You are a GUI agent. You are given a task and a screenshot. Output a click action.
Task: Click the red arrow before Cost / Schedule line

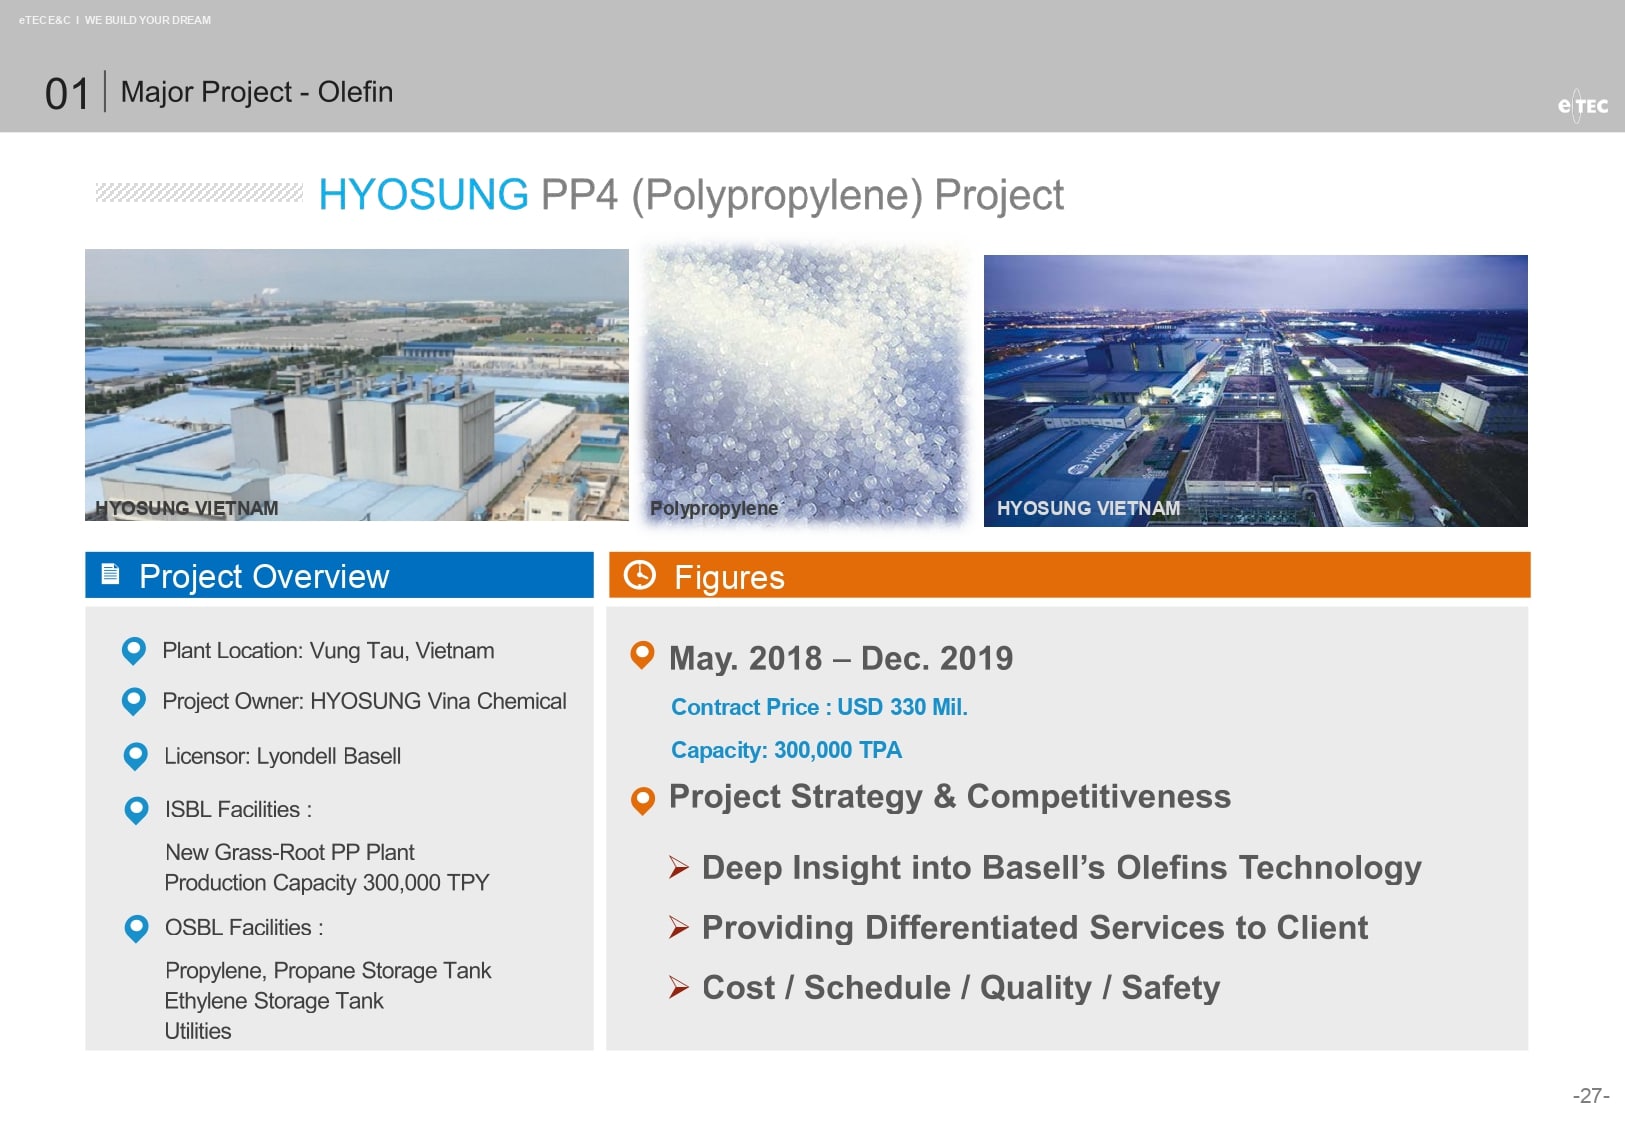tap(679, 988)
